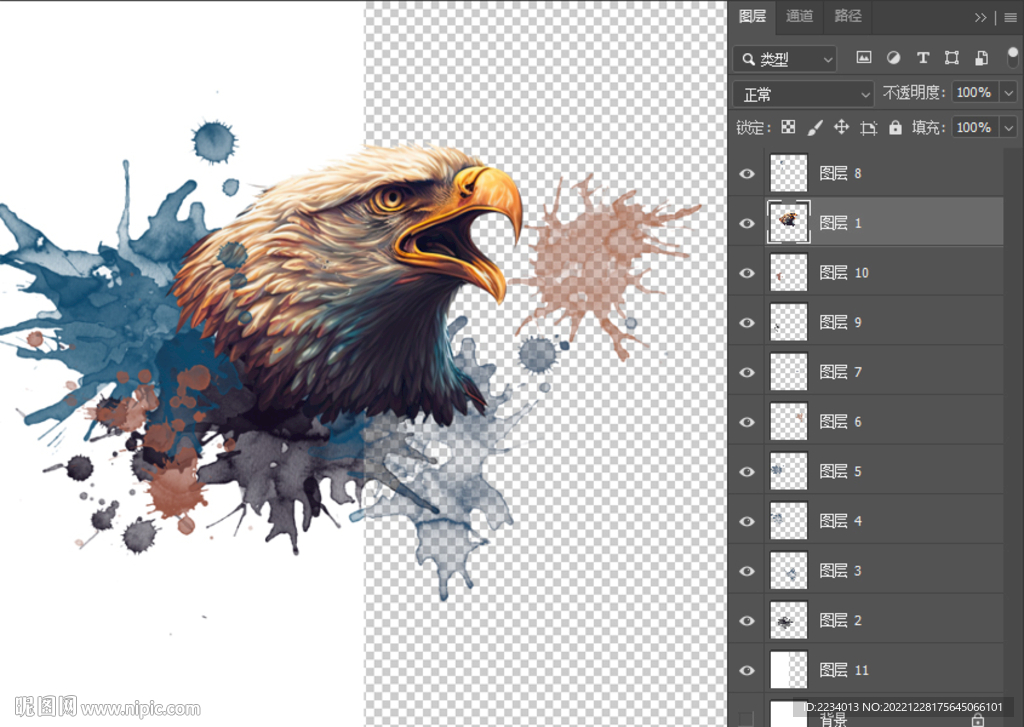The width and height of the screenshot is (1024, 727).
Task: Filter for adjustment layers icon
Action: [893, 58]
